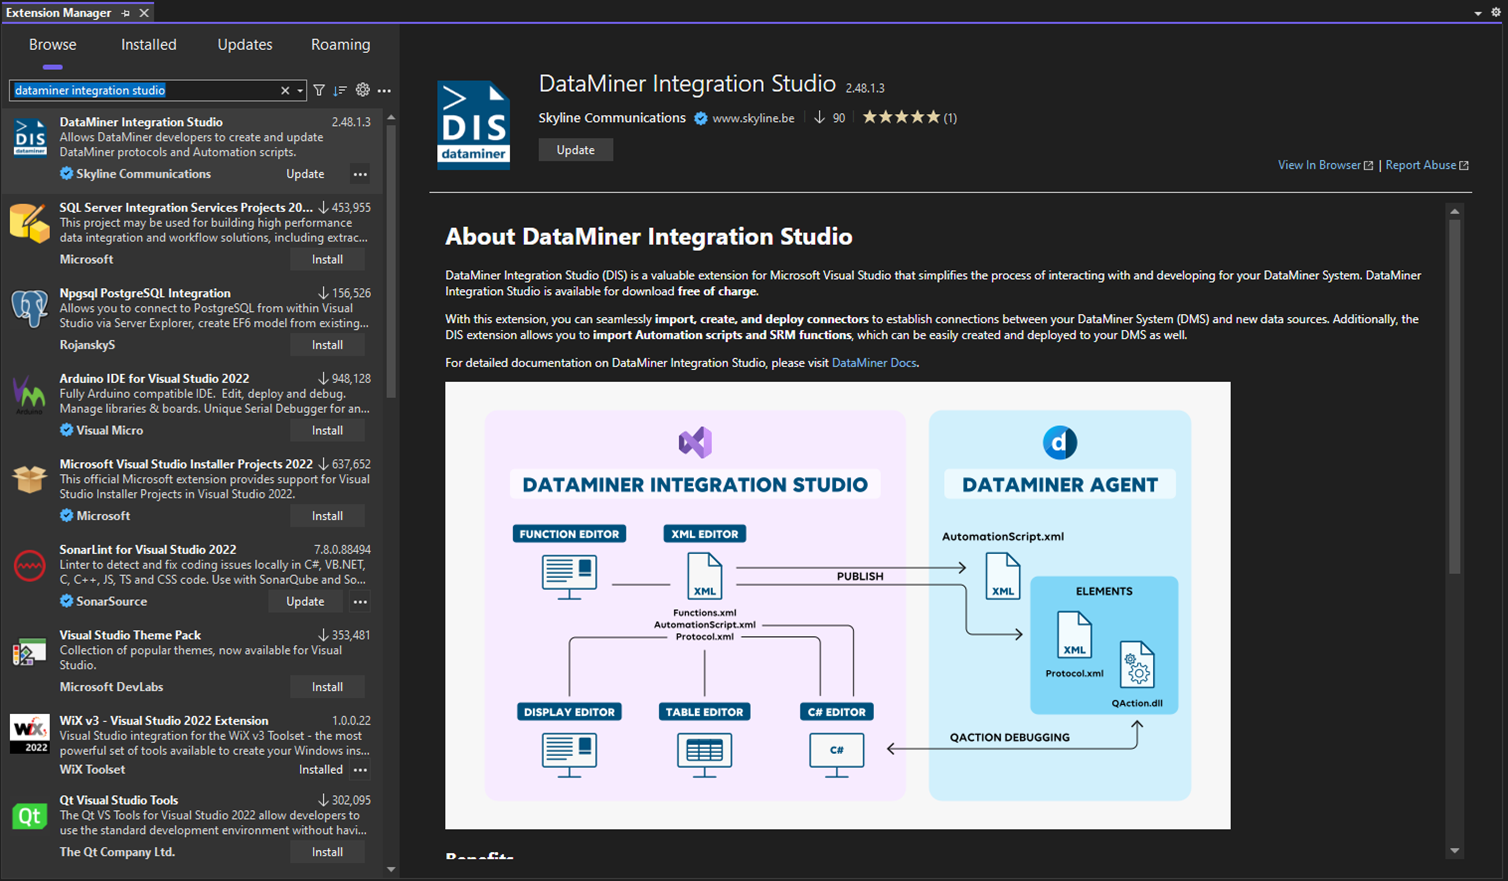Click the SonarSource publisher name
This screenshot has height=881, width=1508.
[112, 602]
